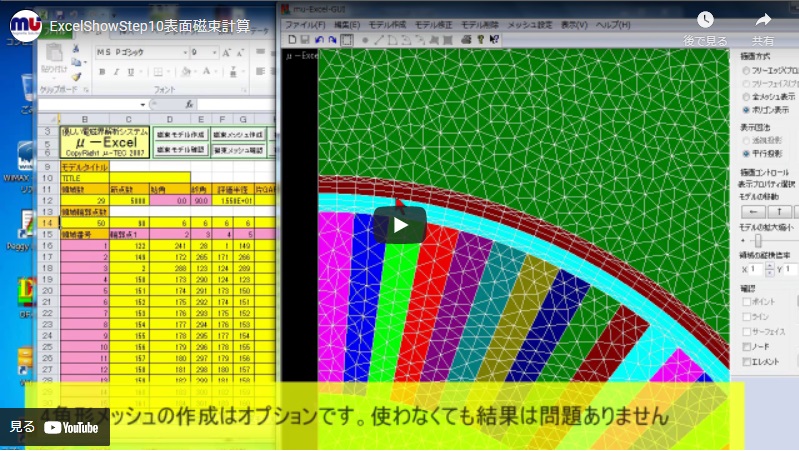Viewport: 799px width, 451px height.
Task: Open the Name Box dropdown arrow
Action: point(143,104)
